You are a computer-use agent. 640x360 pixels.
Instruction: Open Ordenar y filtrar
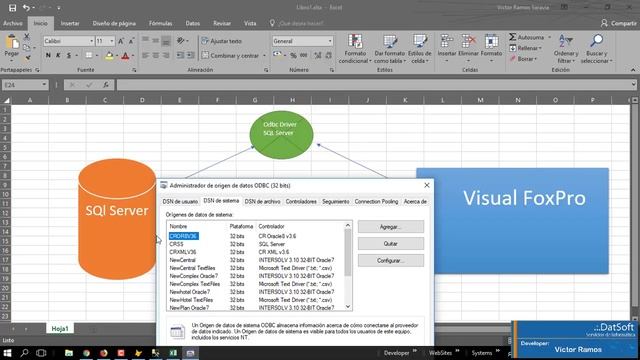click(x=566, y=49)
